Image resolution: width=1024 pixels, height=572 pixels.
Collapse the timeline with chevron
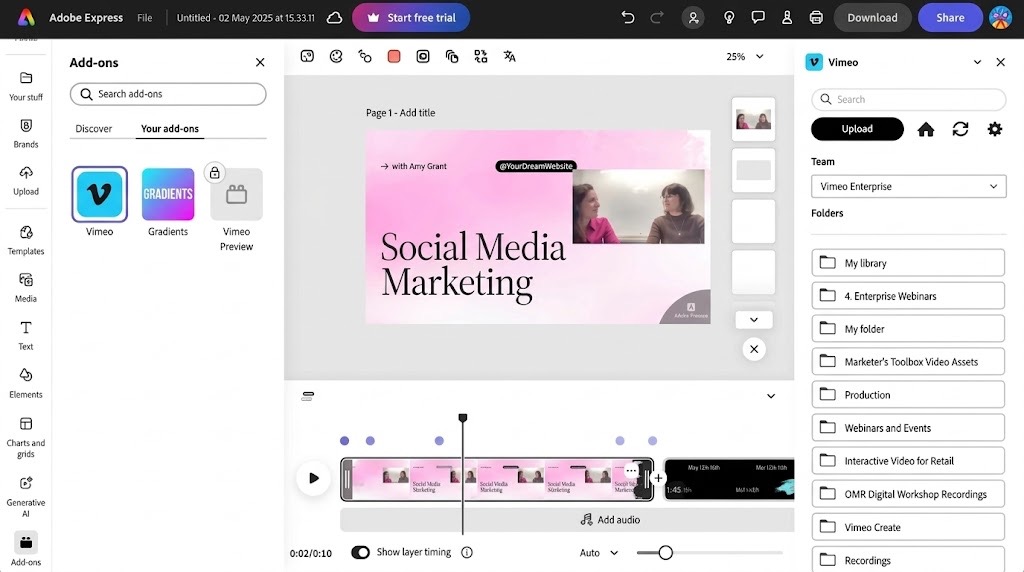(x=771, y=396)
